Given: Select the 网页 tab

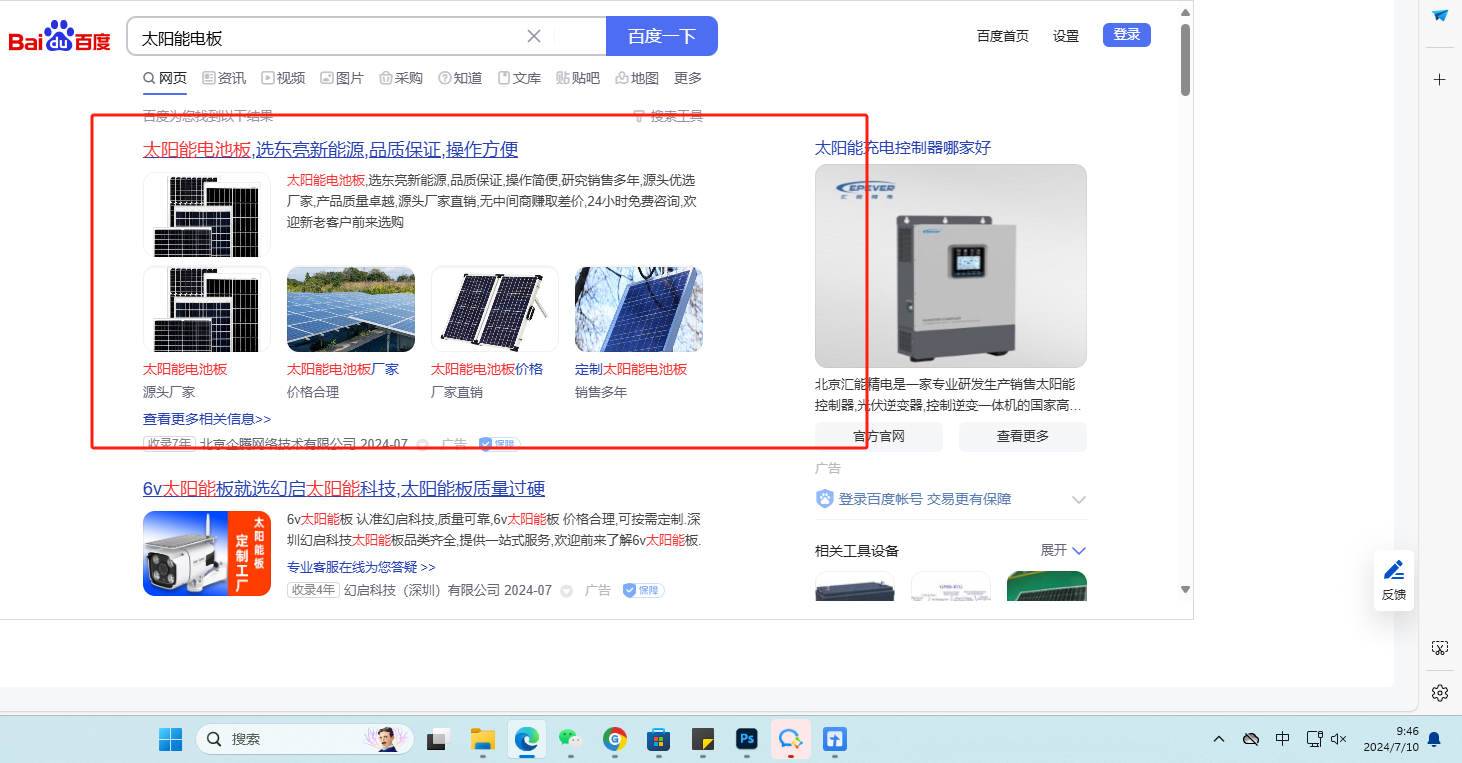Looking at the screenshot, I should (165, 78).
